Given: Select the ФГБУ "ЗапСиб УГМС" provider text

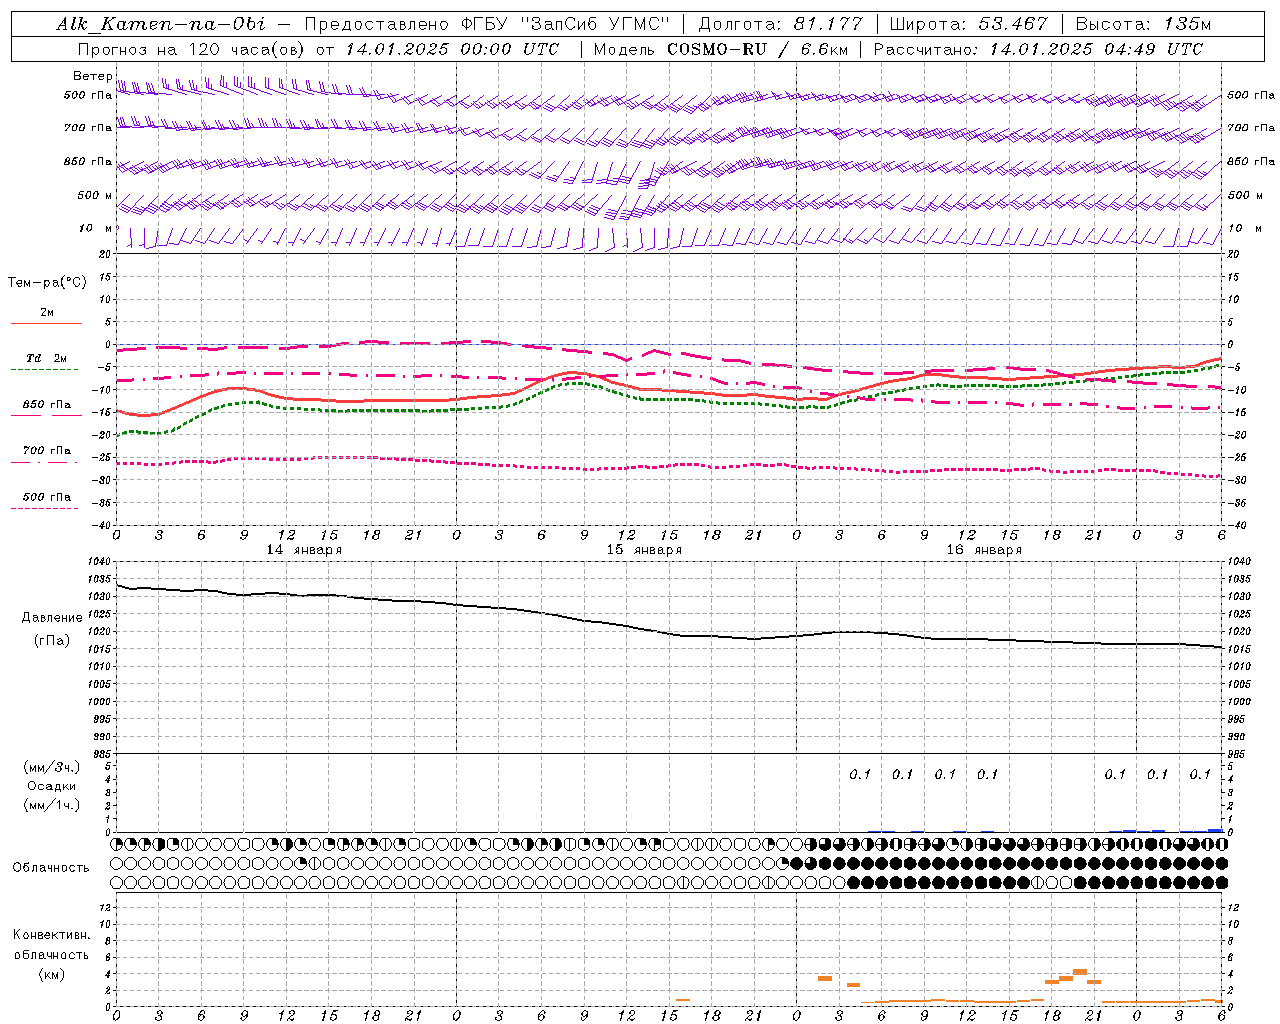Looking at the screenshot, I should (566, 24).
